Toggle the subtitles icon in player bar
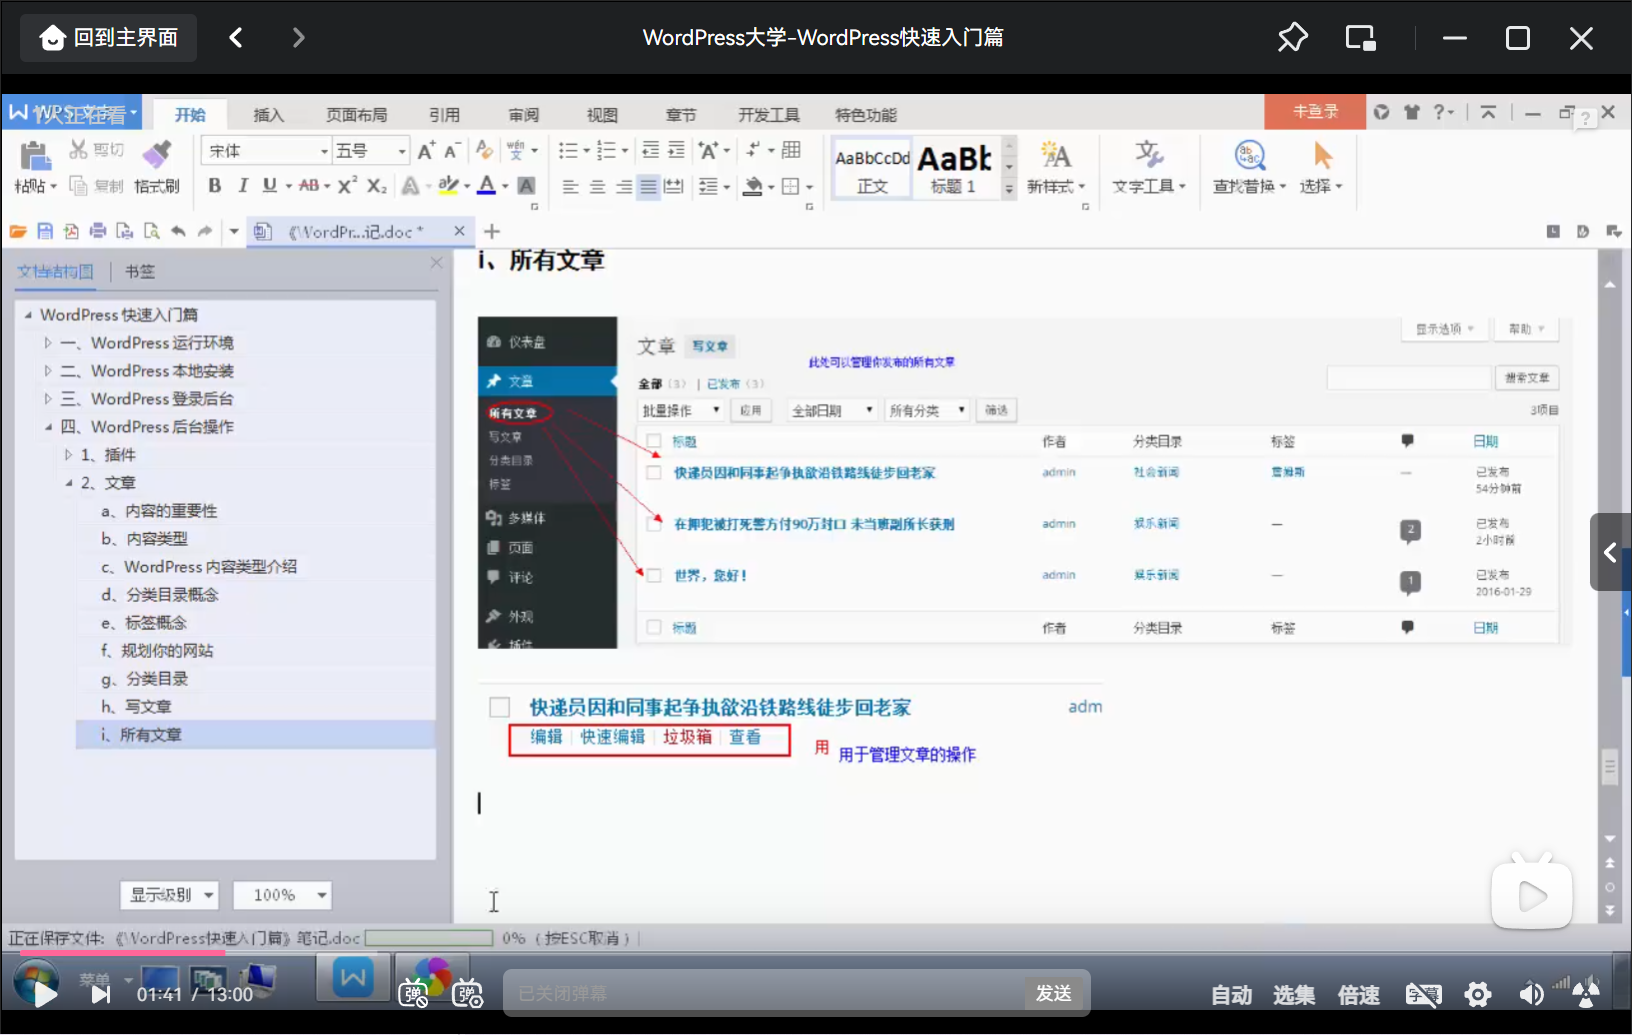Viewport: 1632px width, 1035px height. (x=1423, y=994)
